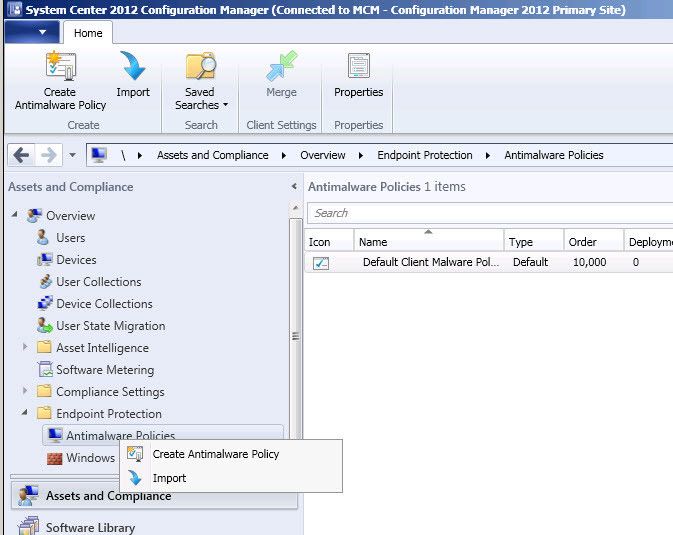This screenshot has height=535, width=673.
Task: Select Software Metering in the tree
Action: (105, 370)
